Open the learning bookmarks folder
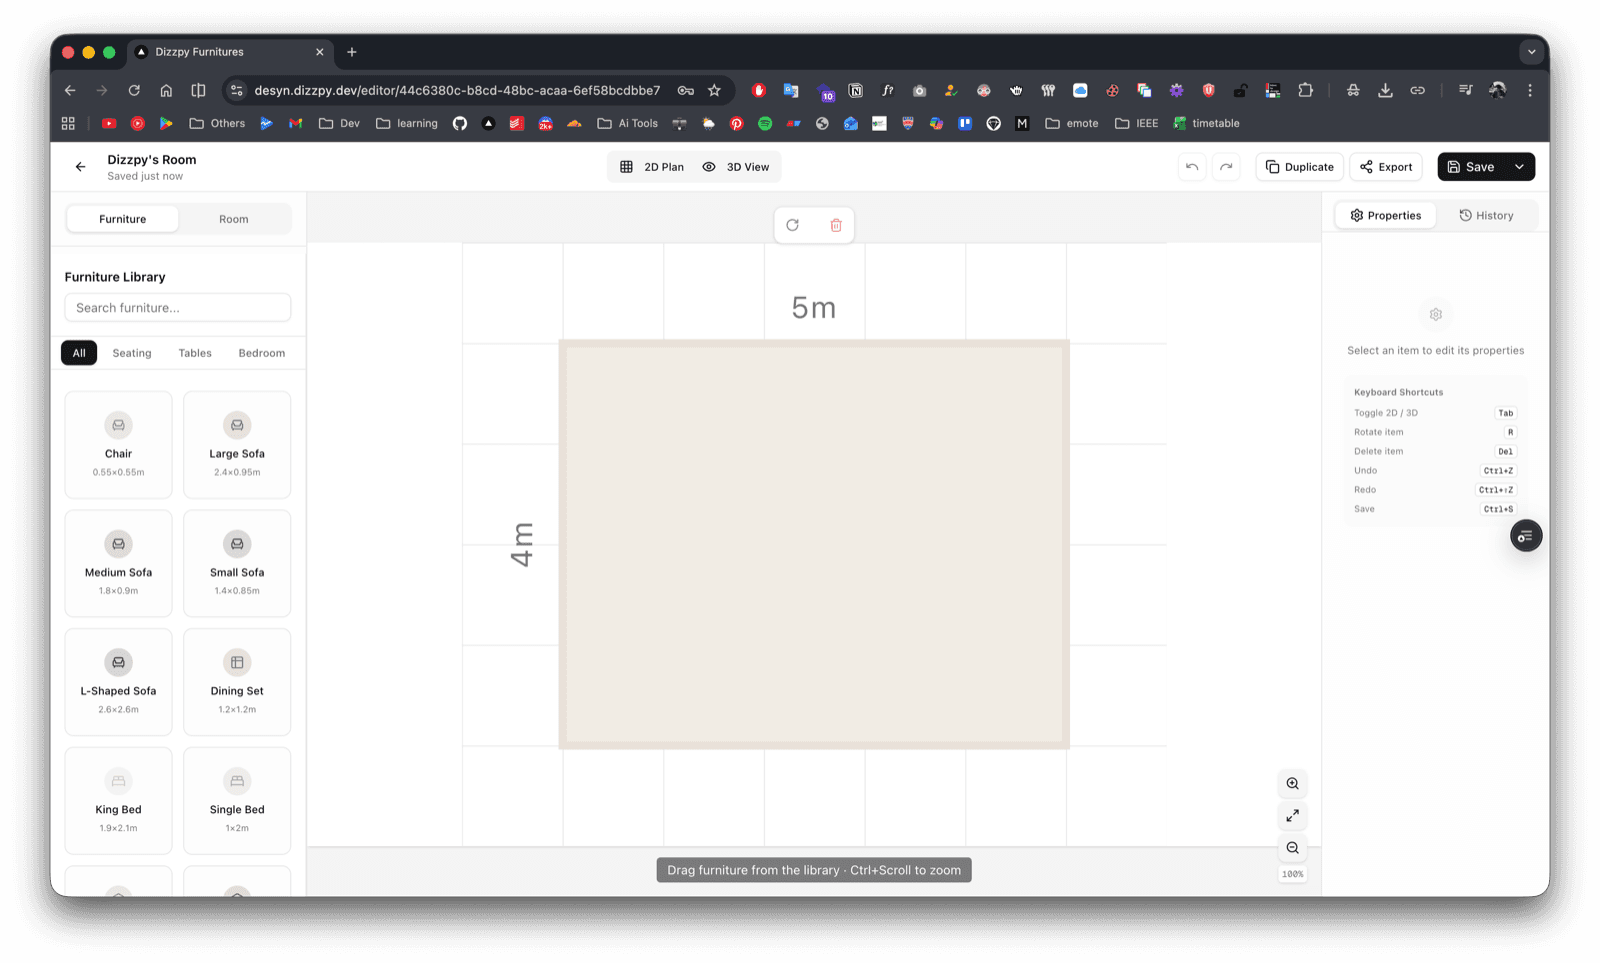The height and width of the screenshot is (963, 1600). [x=407, y=123]
